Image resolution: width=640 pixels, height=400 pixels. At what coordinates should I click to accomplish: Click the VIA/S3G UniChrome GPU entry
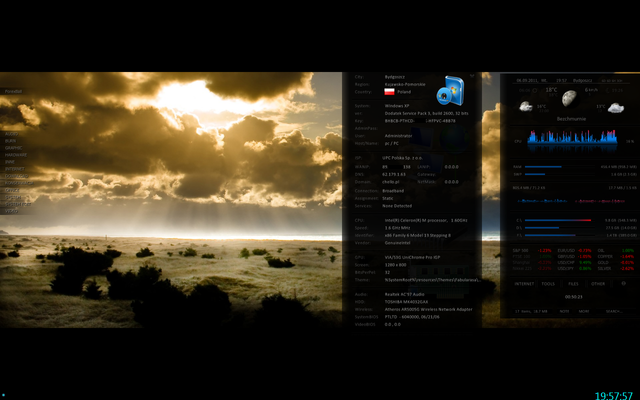412,258
